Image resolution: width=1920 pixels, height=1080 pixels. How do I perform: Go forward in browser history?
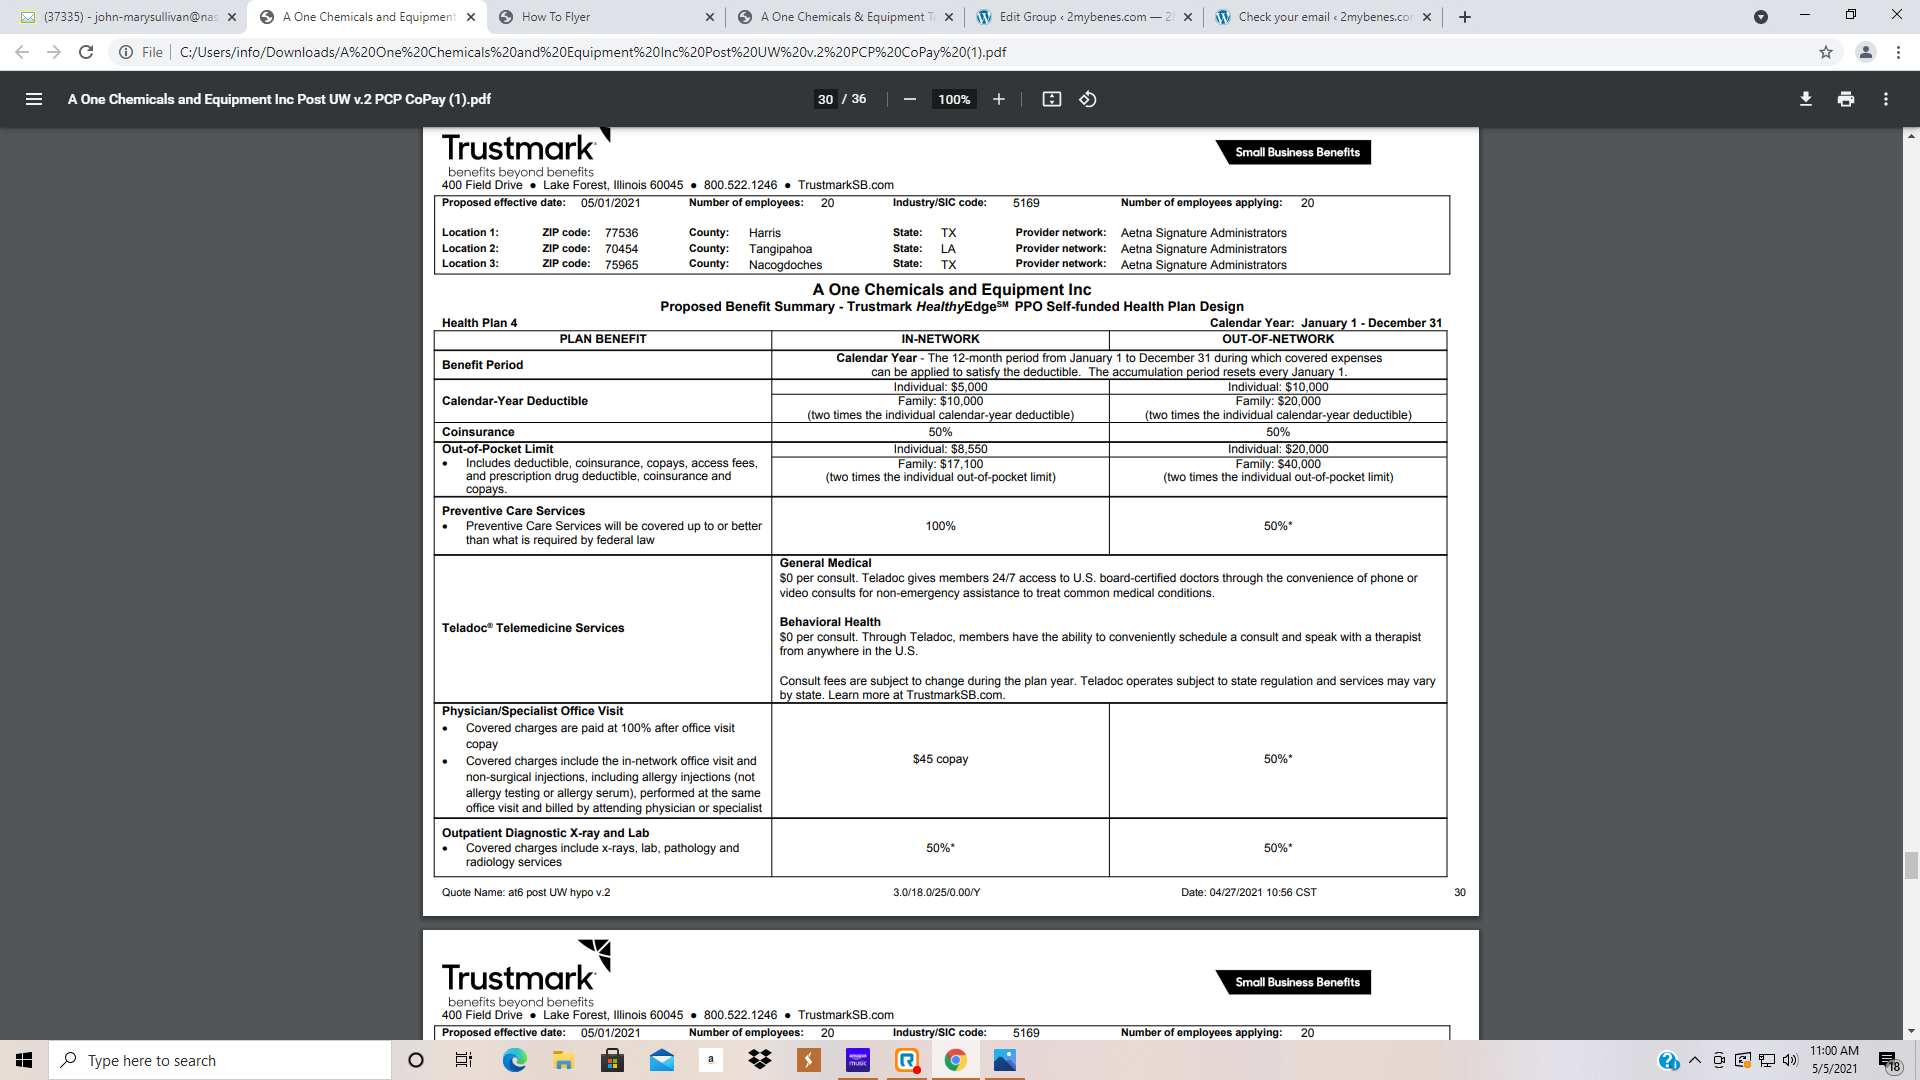(54, 52)
